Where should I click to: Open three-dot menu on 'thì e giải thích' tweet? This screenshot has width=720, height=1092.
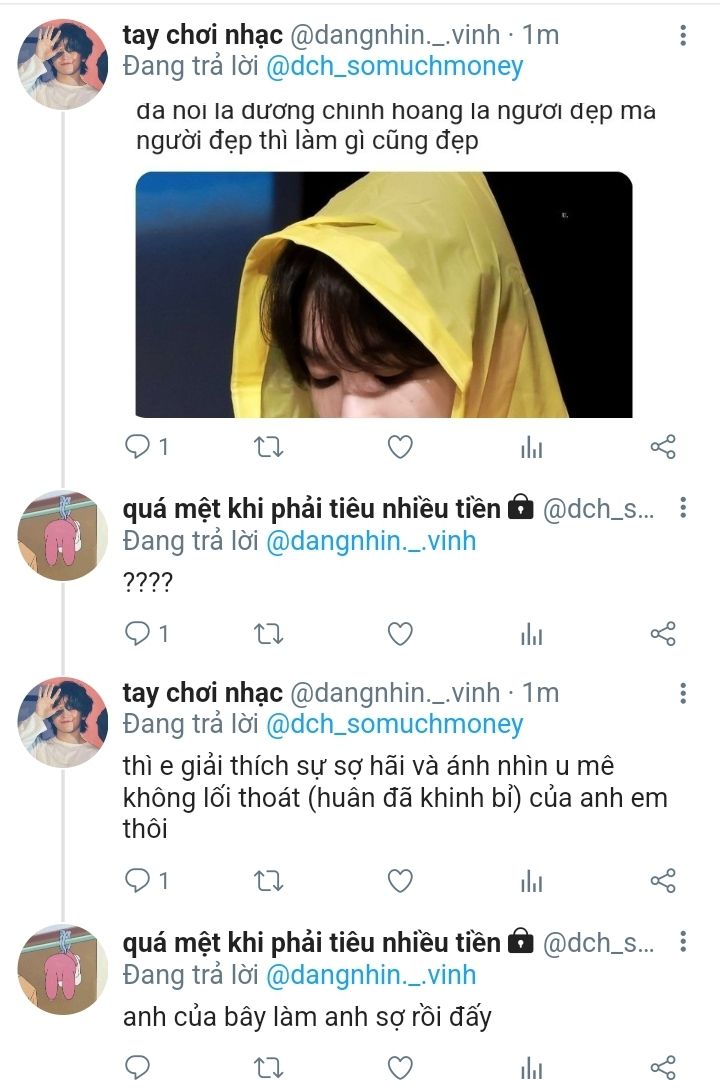tap(683, 693)
